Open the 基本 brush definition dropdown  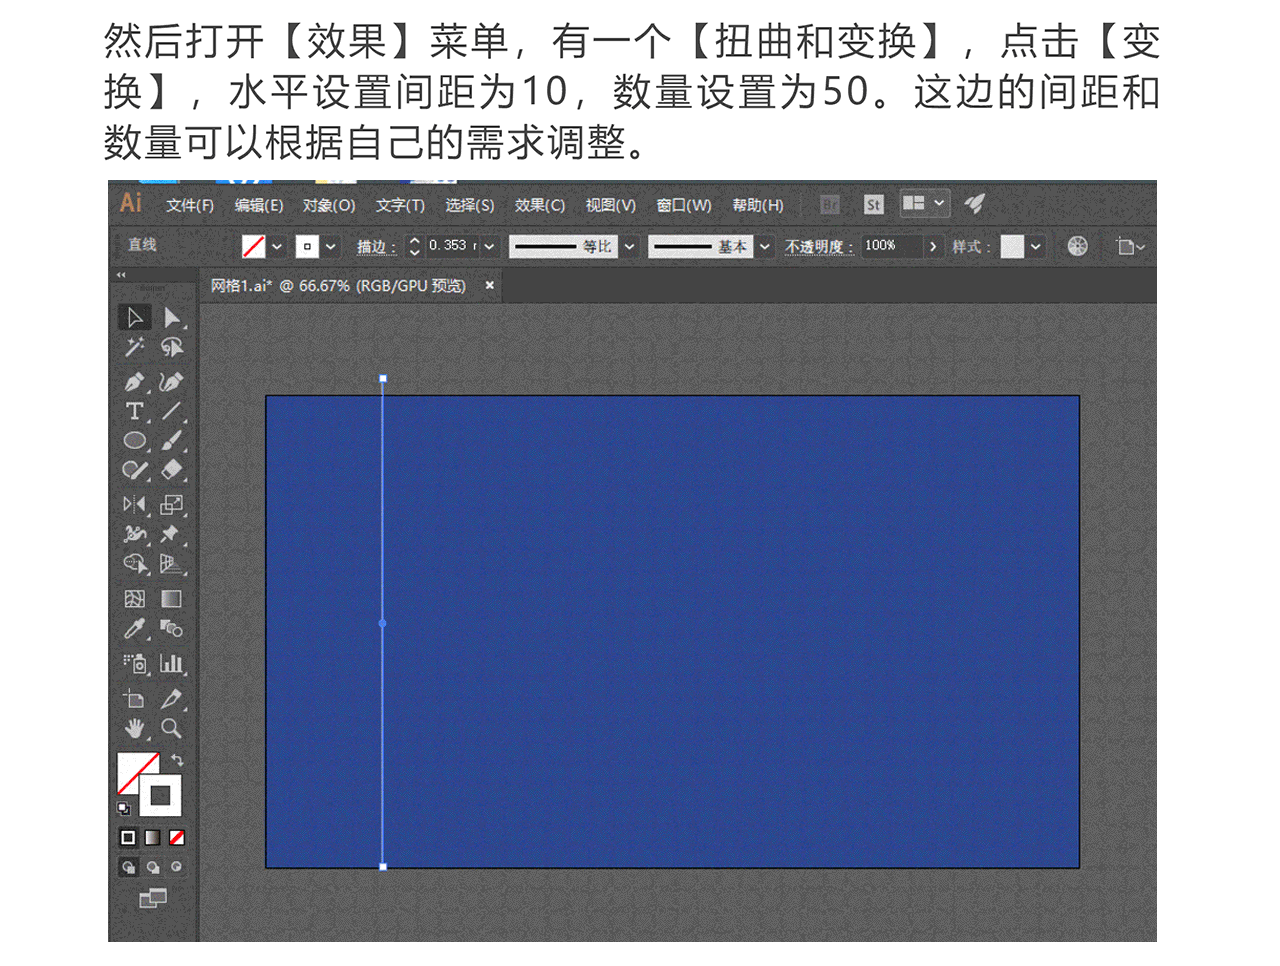click(765, 246)
